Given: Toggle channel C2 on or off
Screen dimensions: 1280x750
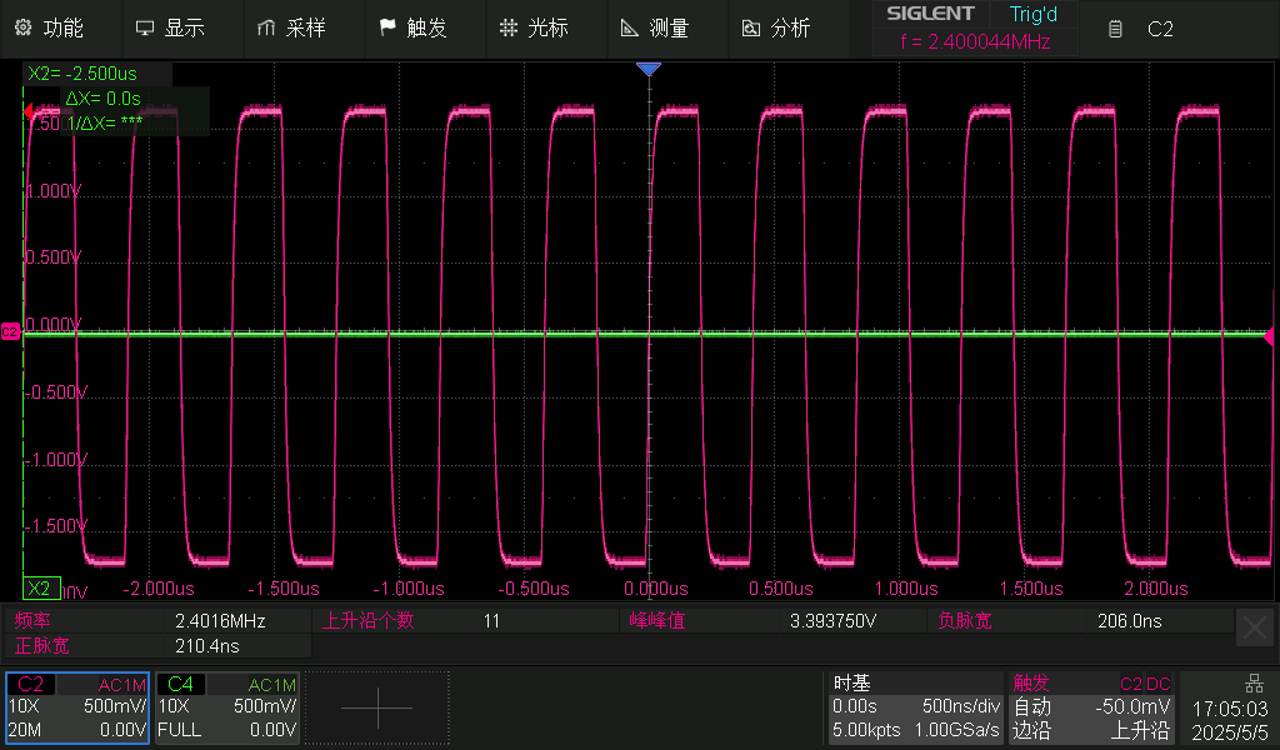Looking at the screenshot, I should click(x=31, y=683).
